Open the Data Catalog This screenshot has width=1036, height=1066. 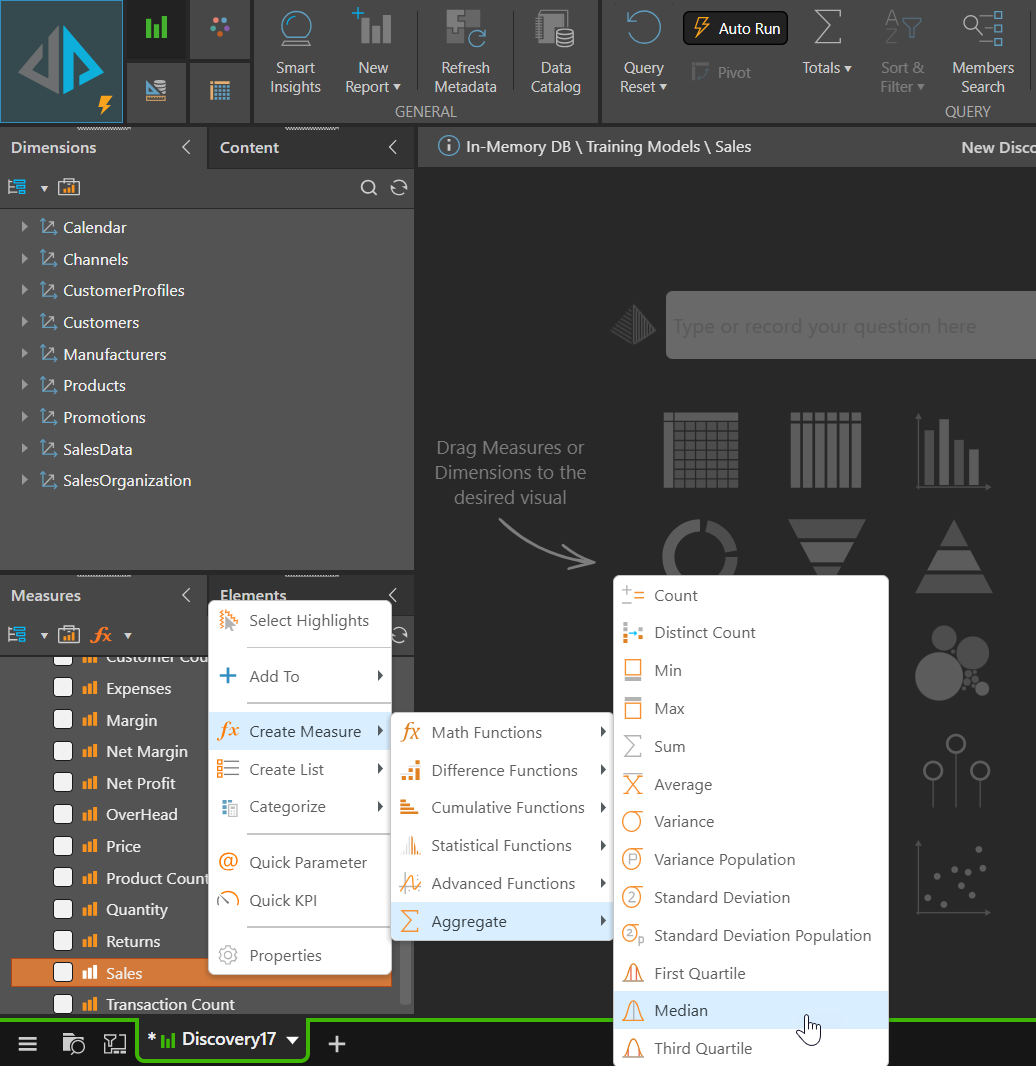555,29
